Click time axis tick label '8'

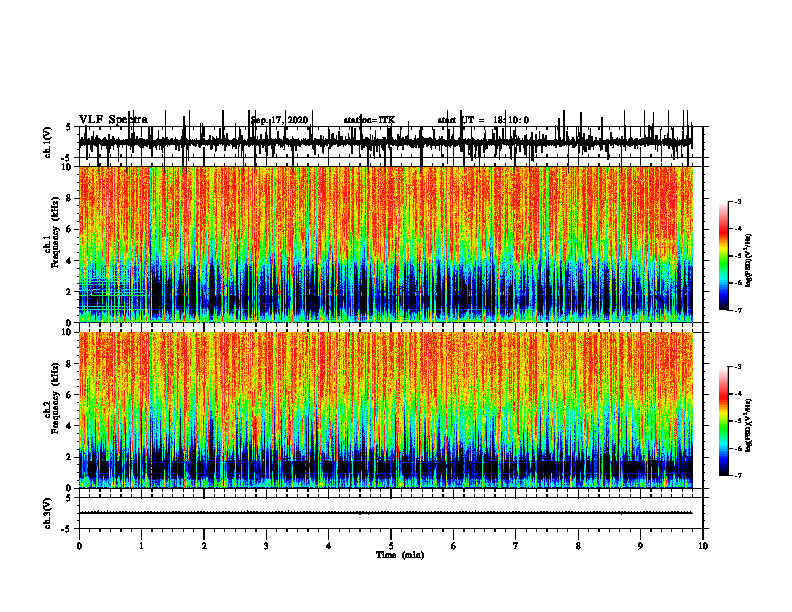coord(578,546)
